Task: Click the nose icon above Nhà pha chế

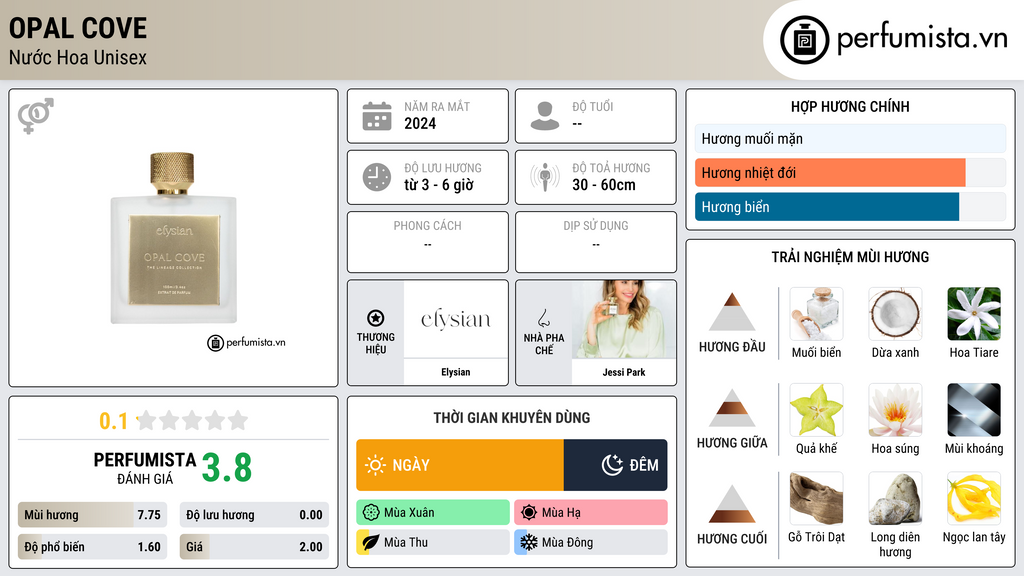Action: coord(543,318)
